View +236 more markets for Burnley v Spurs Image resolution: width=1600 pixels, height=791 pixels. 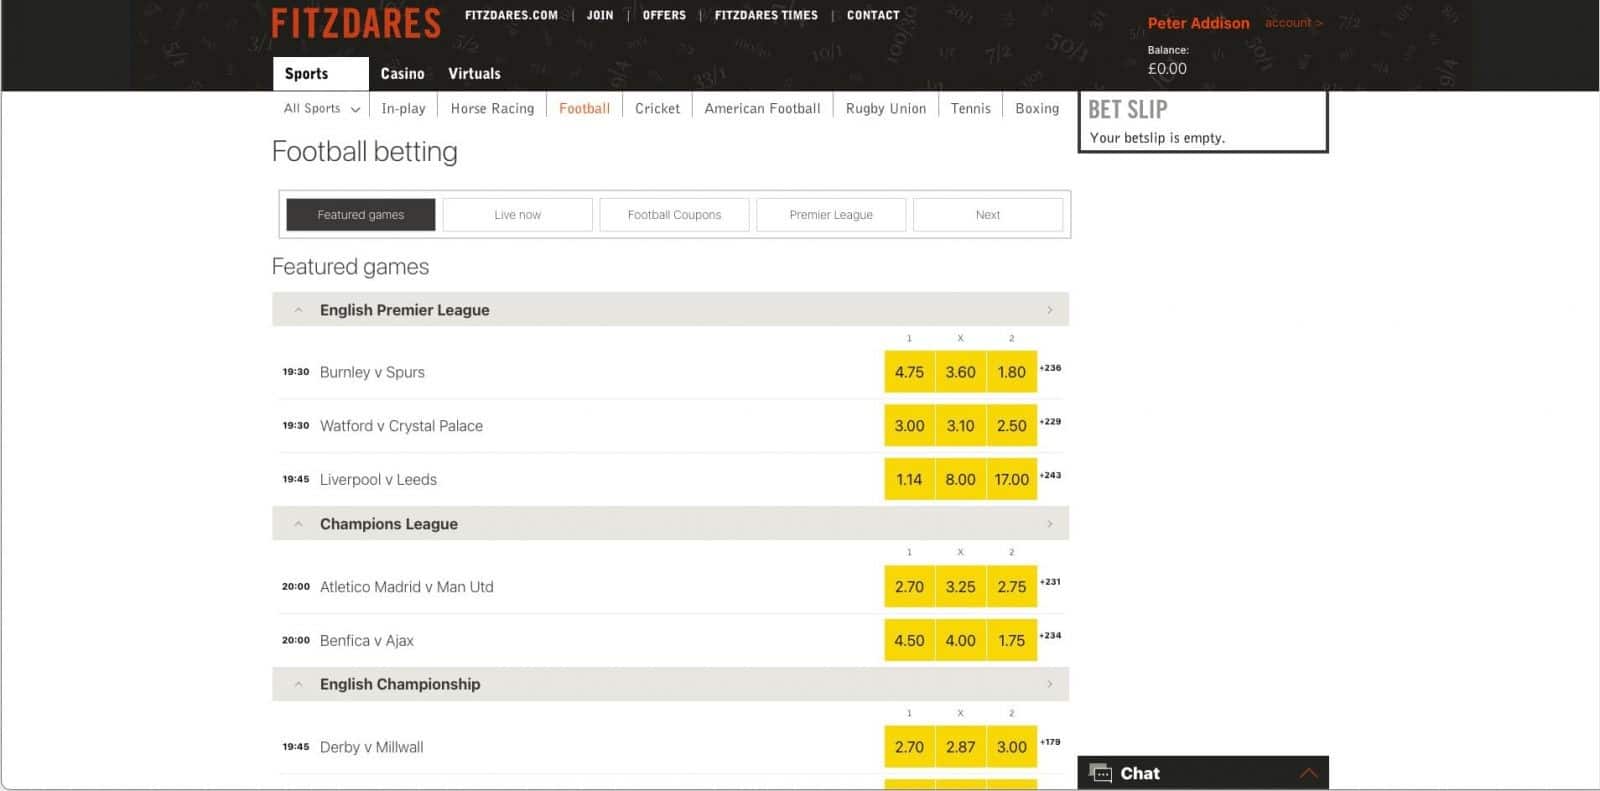click(x=1050, y=368)
